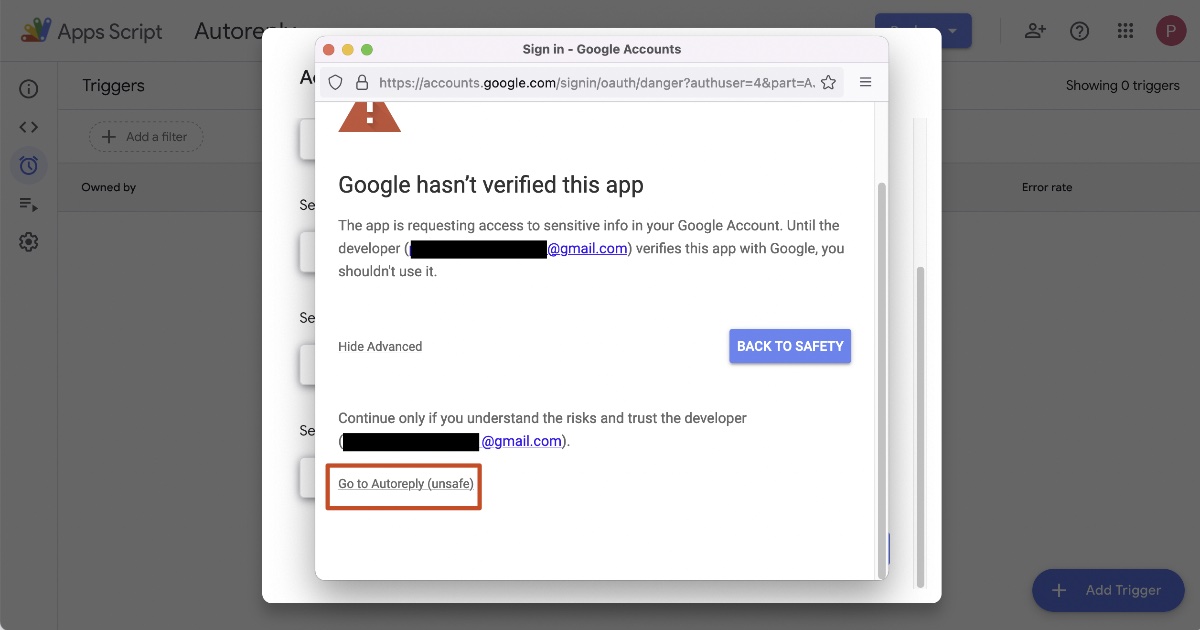
Task: Open the Overview page in sidebar
Action: pyautogui.click(x=28, y=89)
